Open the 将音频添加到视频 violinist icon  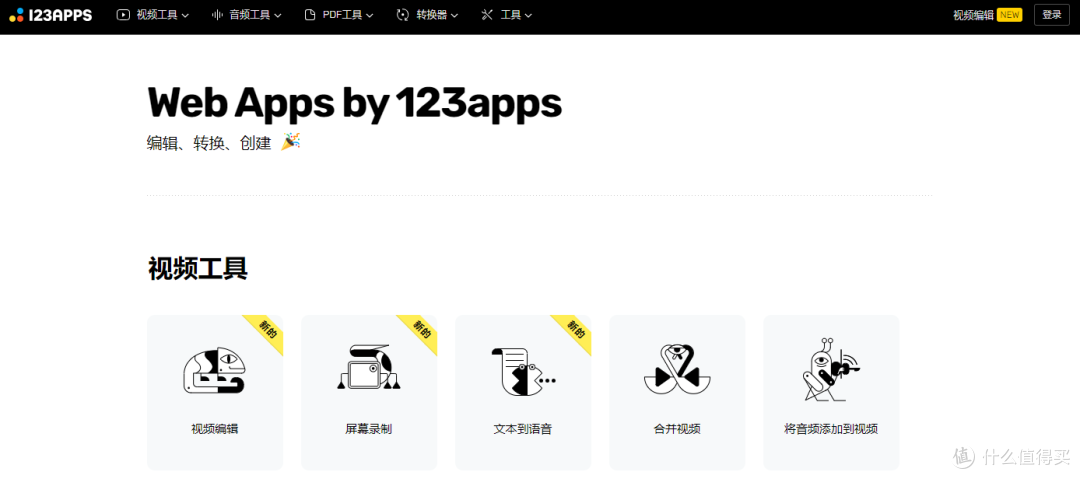coord(831,369)
